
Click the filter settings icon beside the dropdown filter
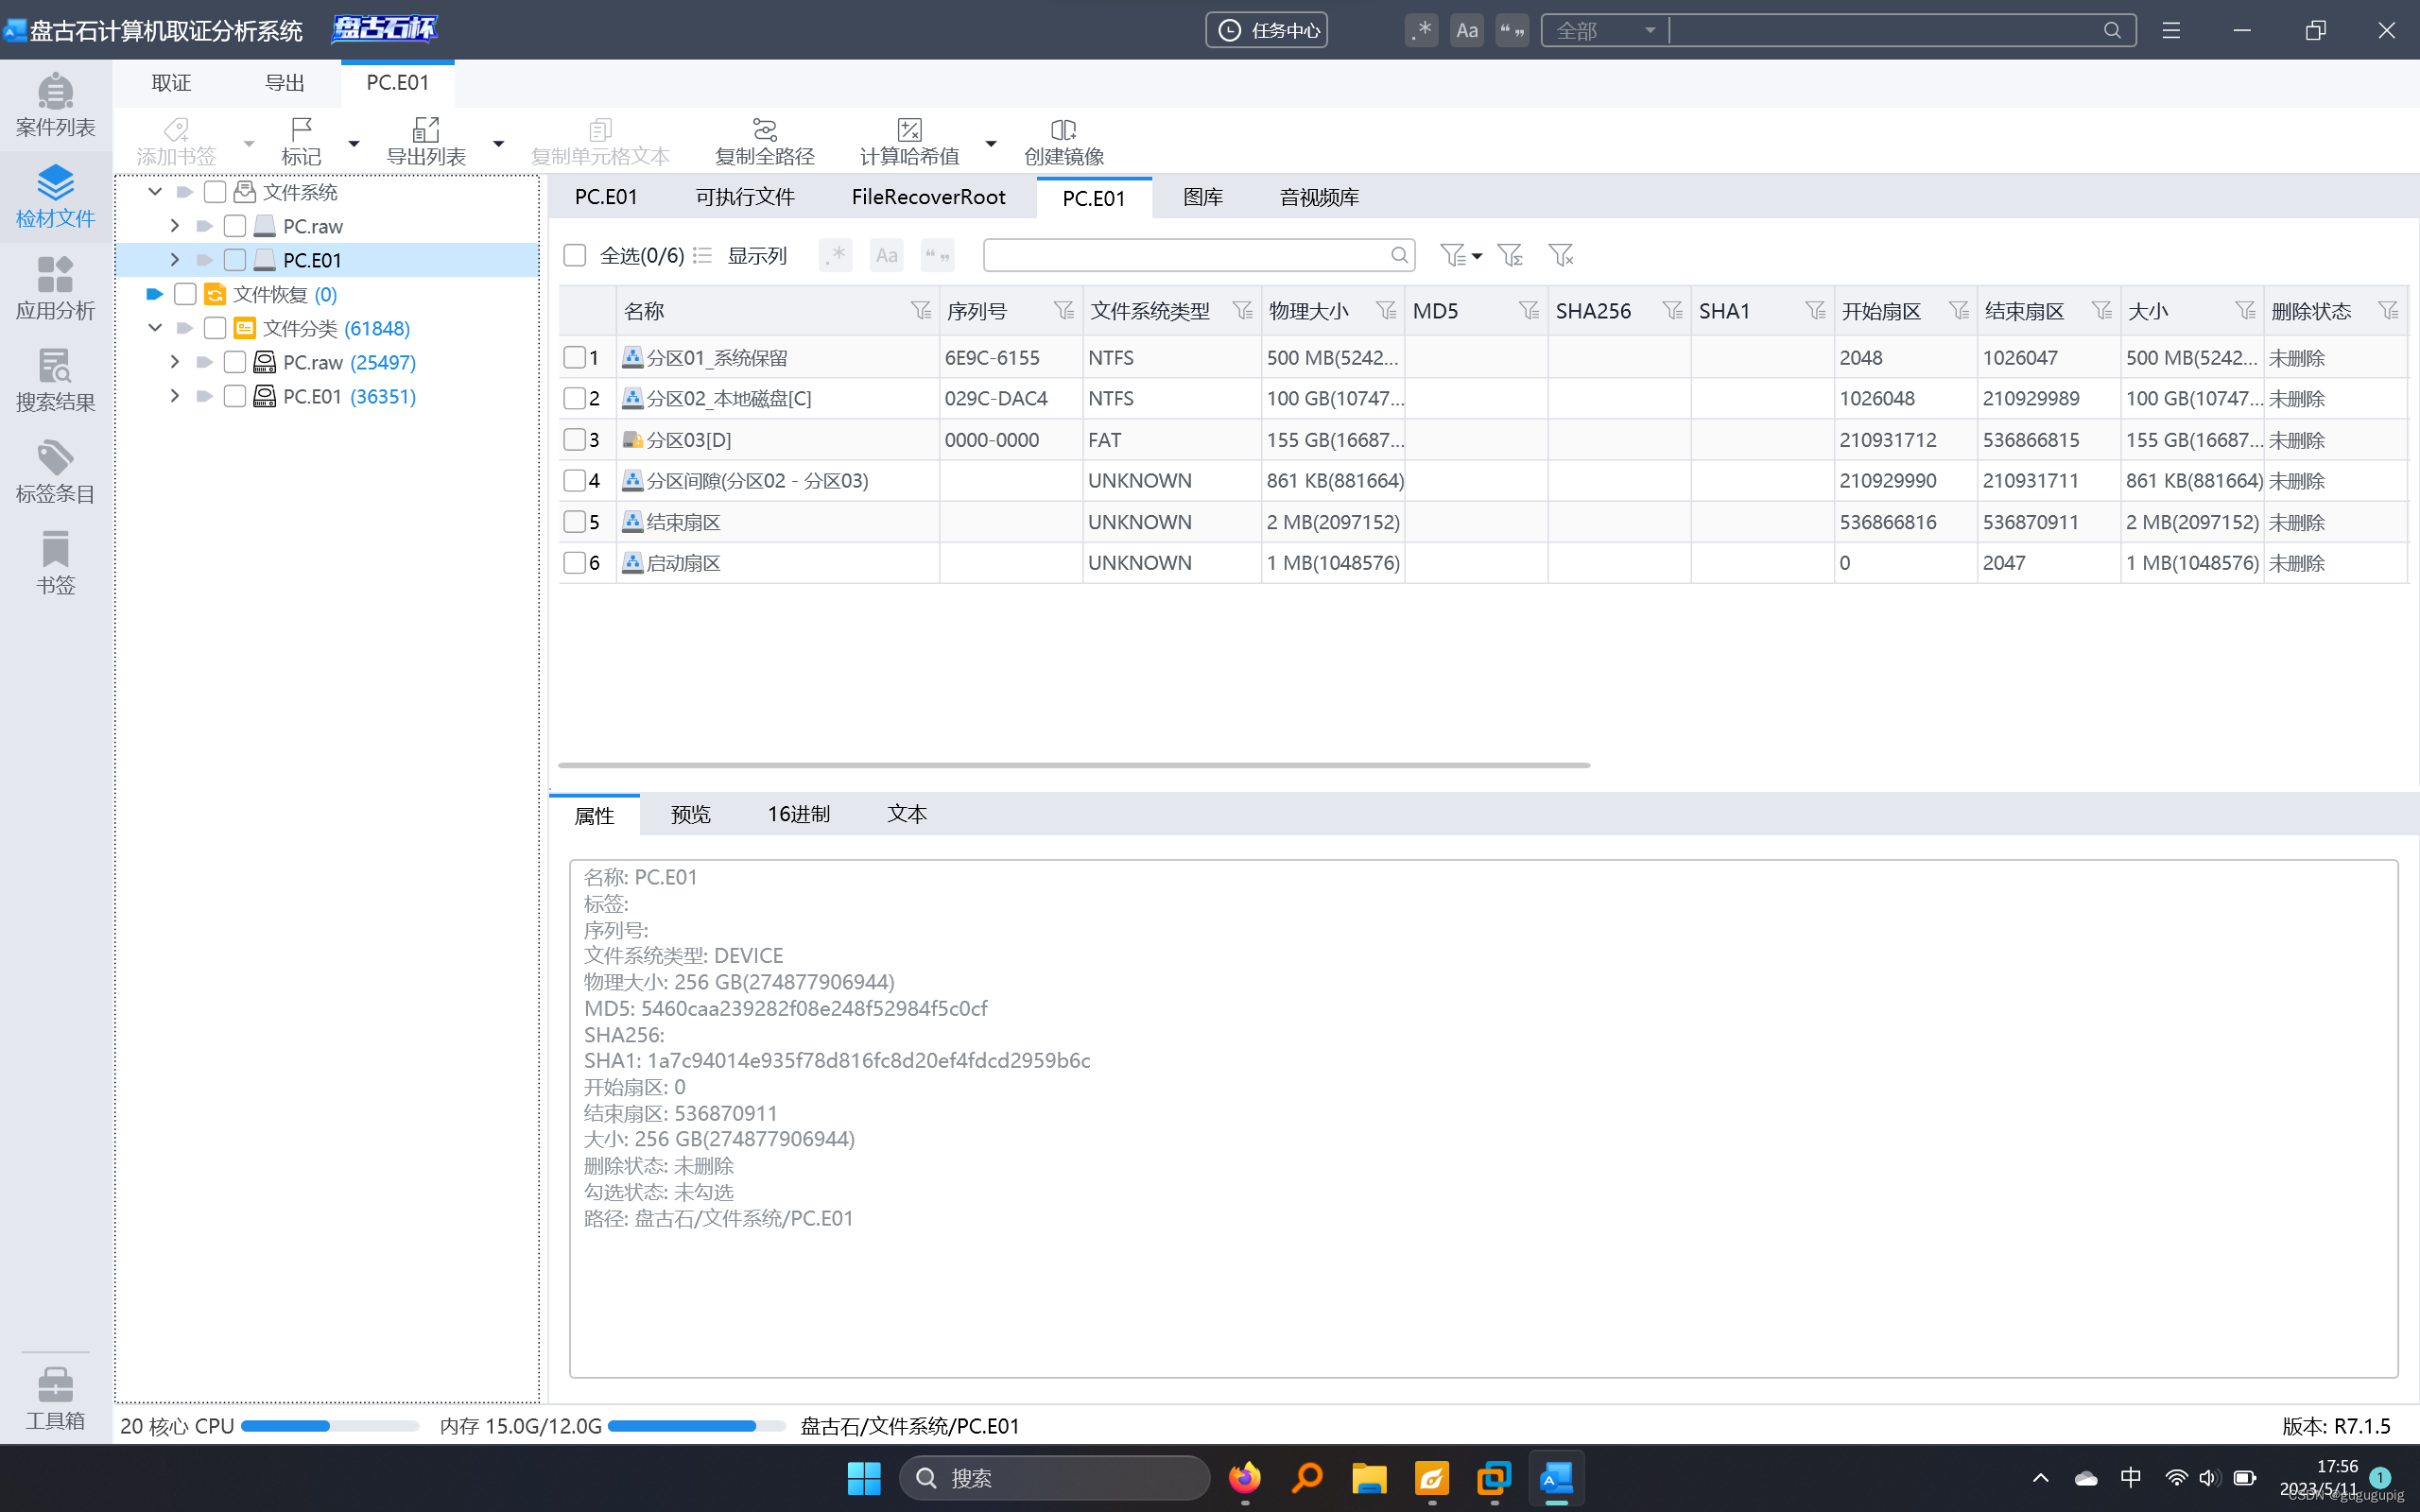click(x=1510, y=255)
